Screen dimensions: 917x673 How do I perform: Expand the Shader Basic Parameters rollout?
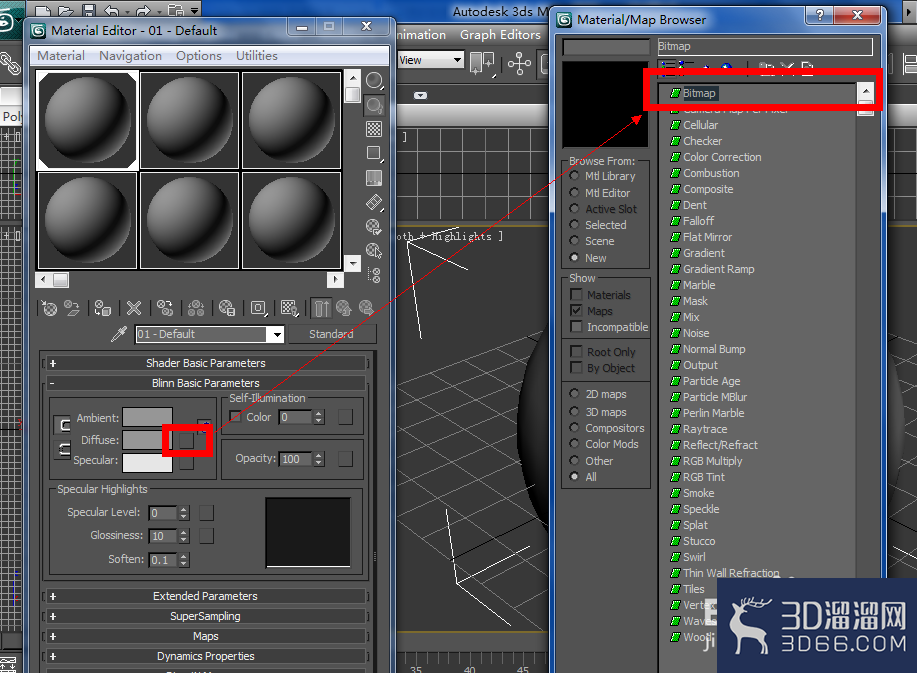[205, 363]
